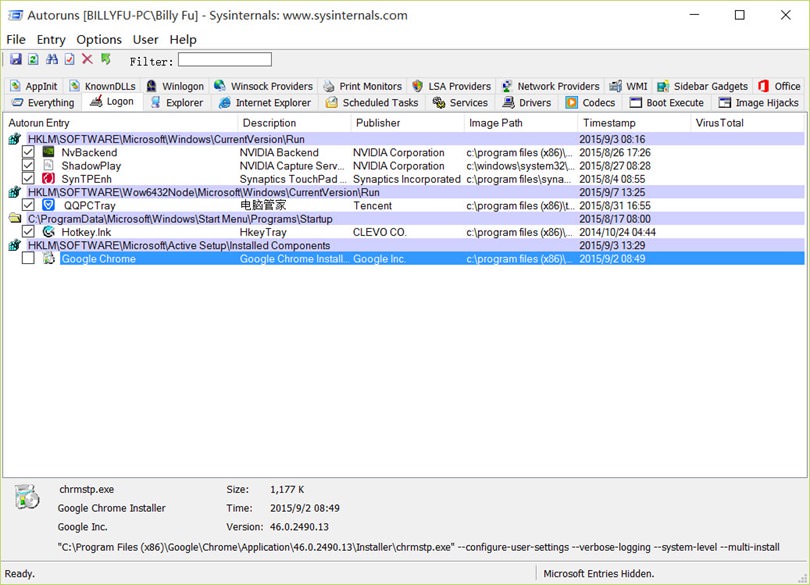Sort by the Timestamp column header
The height and width of the screenshot is (585, 810).
tap(634, 123)
